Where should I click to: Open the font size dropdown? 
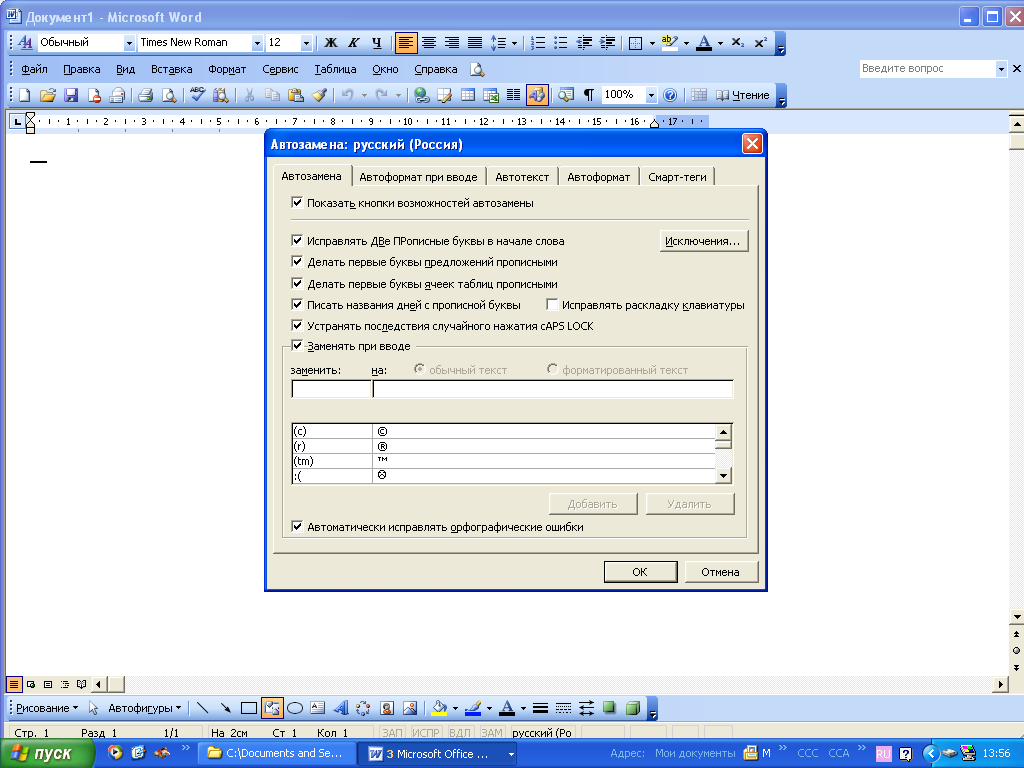click(306, 43)
